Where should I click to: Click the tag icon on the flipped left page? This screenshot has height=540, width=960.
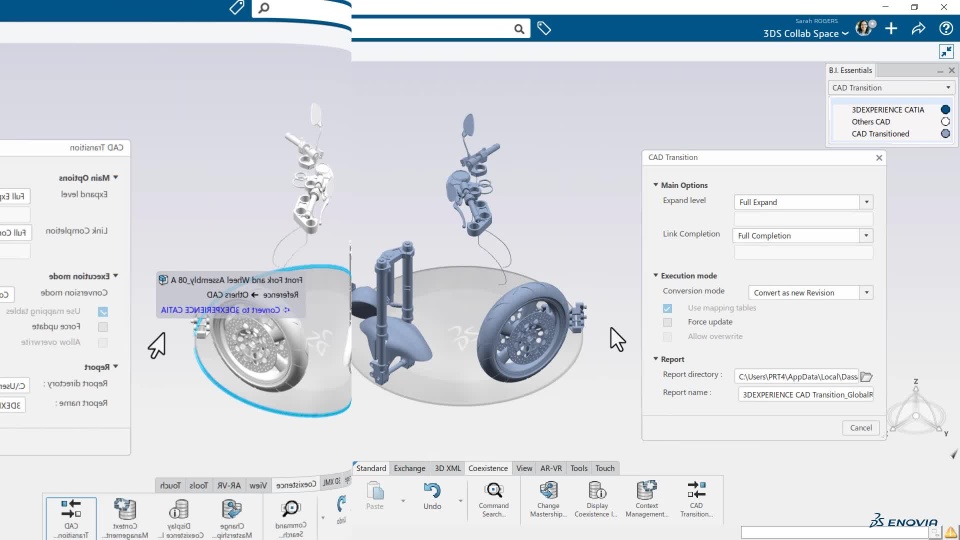[x=237, y=7]
